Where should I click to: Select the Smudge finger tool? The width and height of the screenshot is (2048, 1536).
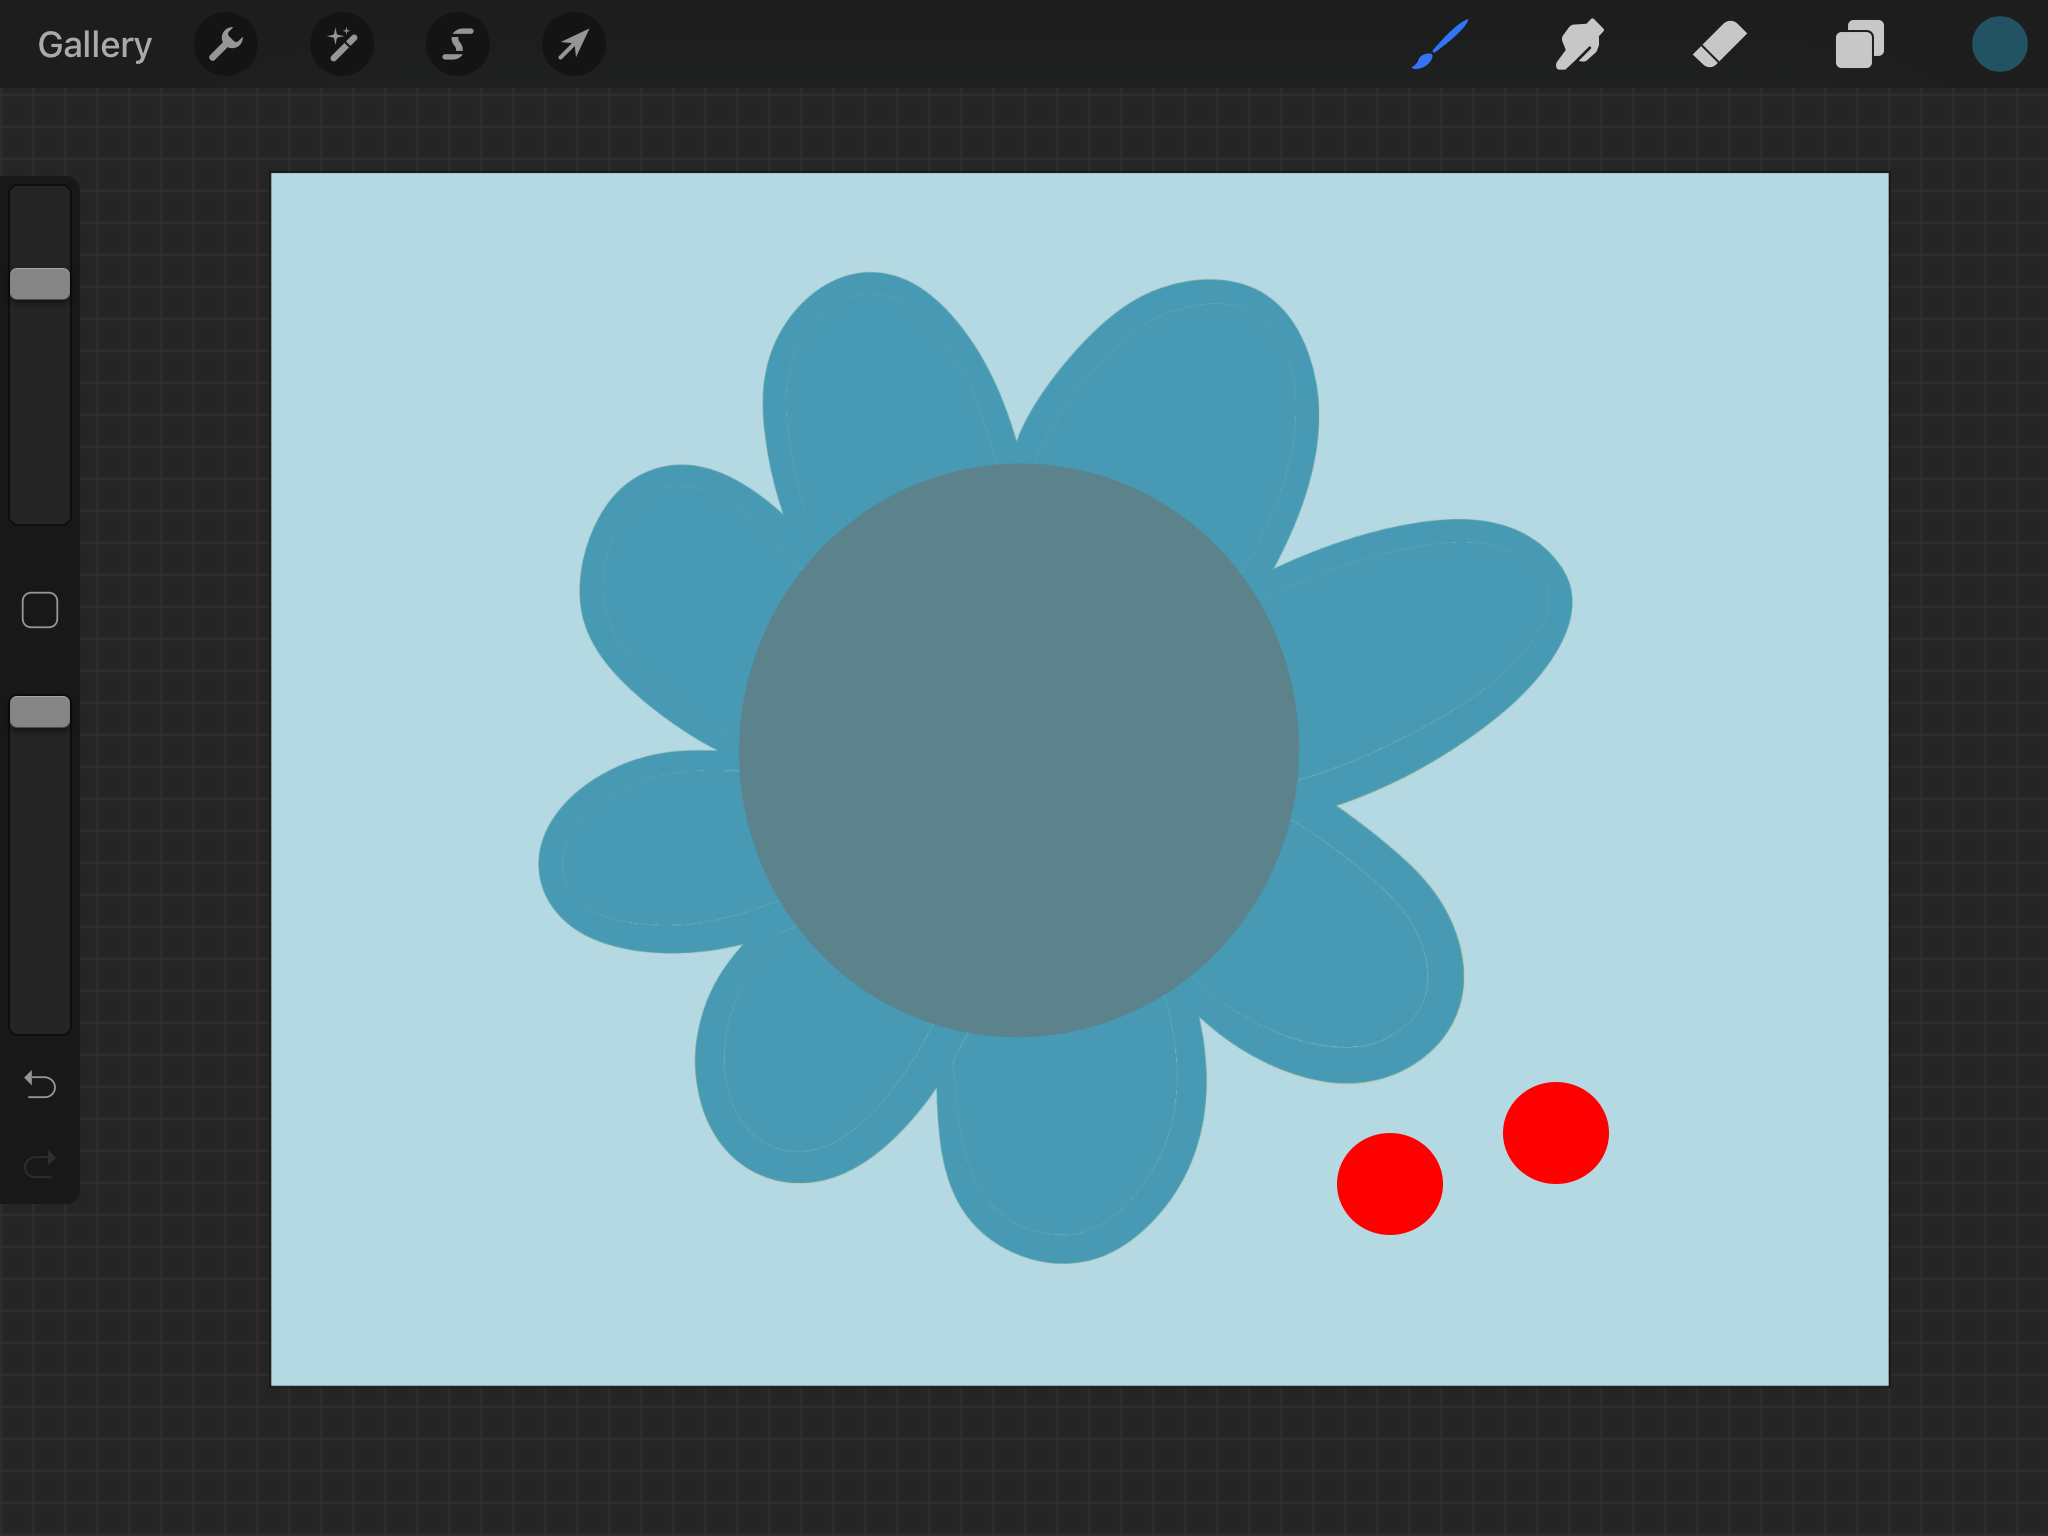click(x=1580, y=45)
